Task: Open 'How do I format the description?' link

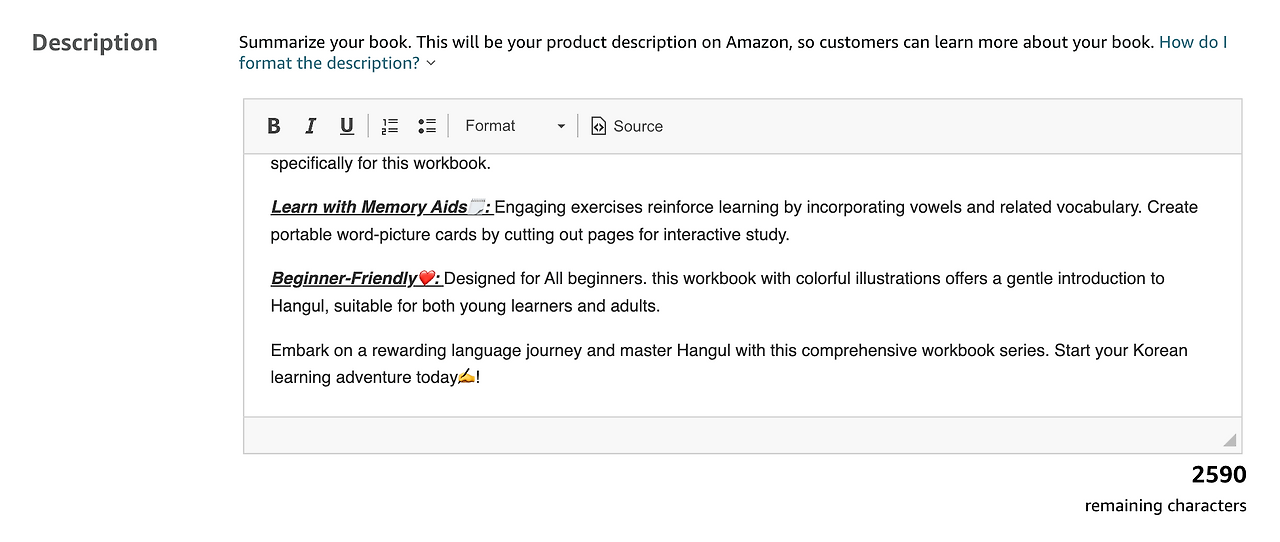Action: (328, 63)
